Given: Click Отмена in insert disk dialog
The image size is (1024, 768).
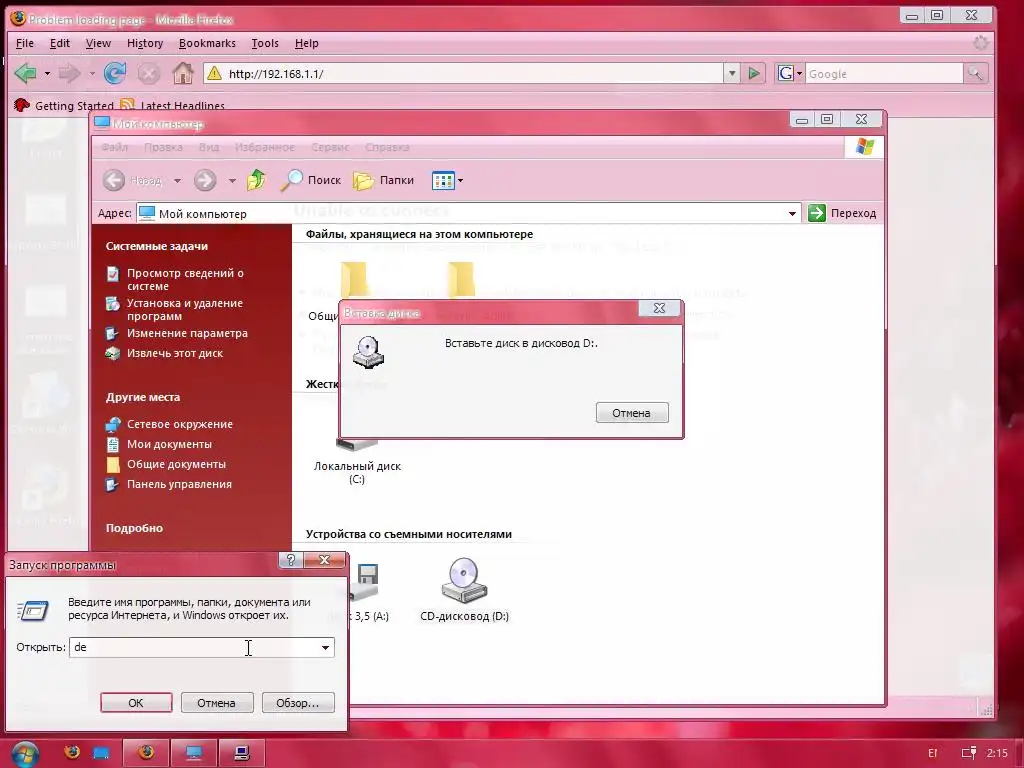Looking at the screenshot, I should pyautogui.click(x=632, y=413).
